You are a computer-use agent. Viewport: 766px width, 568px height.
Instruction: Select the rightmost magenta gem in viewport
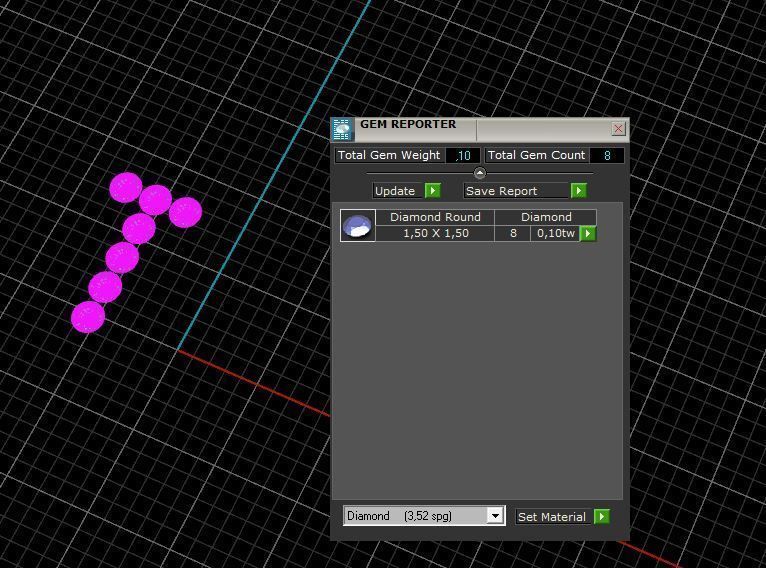186,212
